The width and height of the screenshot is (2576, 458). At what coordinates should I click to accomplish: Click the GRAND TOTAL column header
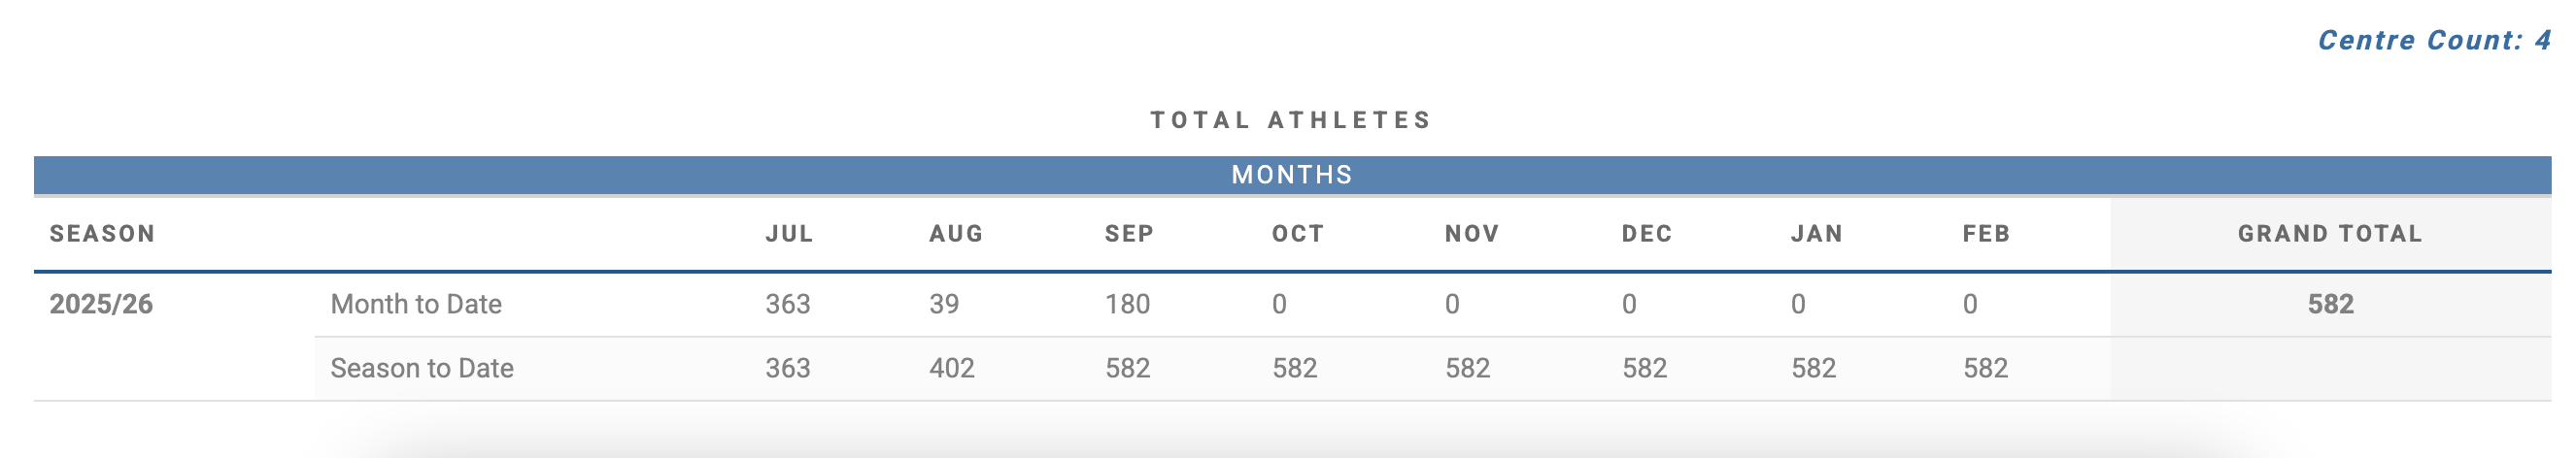[x=2331, y=234]
